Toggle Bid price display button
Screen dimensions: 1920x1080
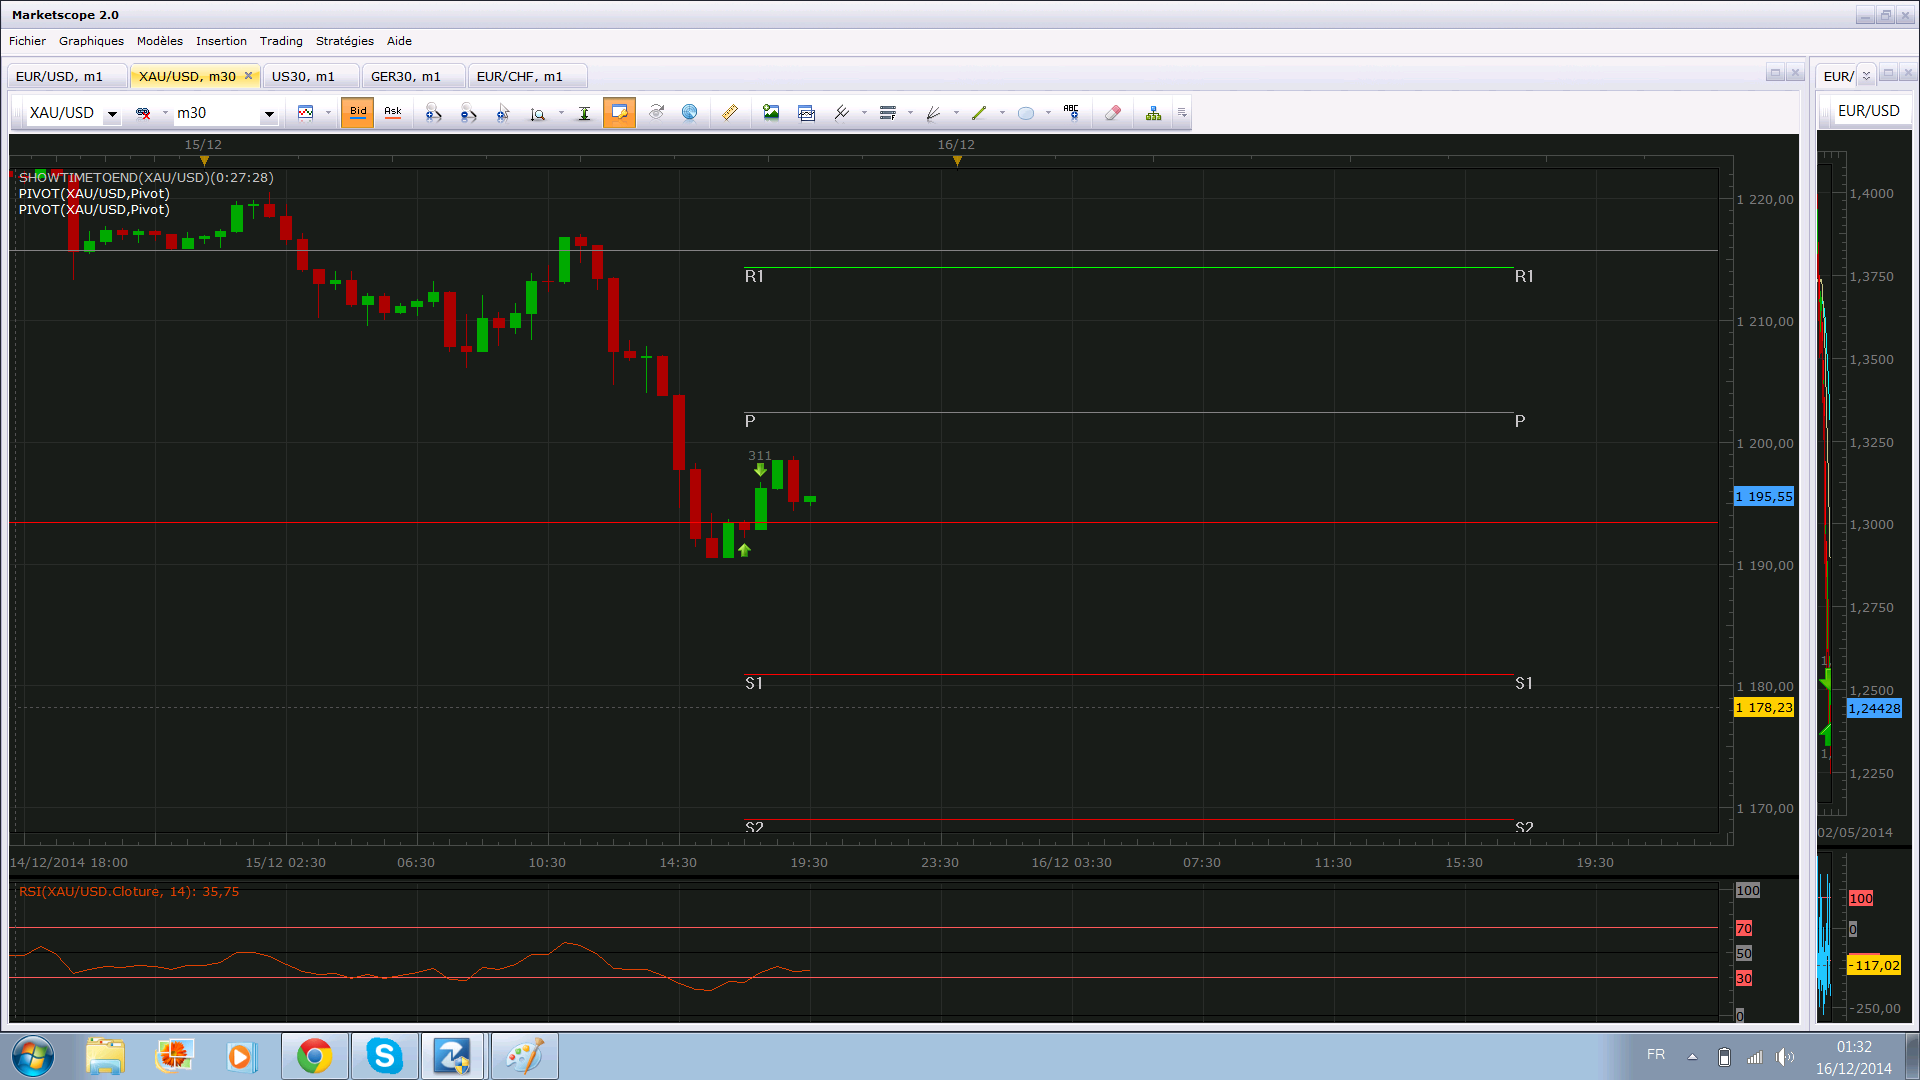point(358,113)
